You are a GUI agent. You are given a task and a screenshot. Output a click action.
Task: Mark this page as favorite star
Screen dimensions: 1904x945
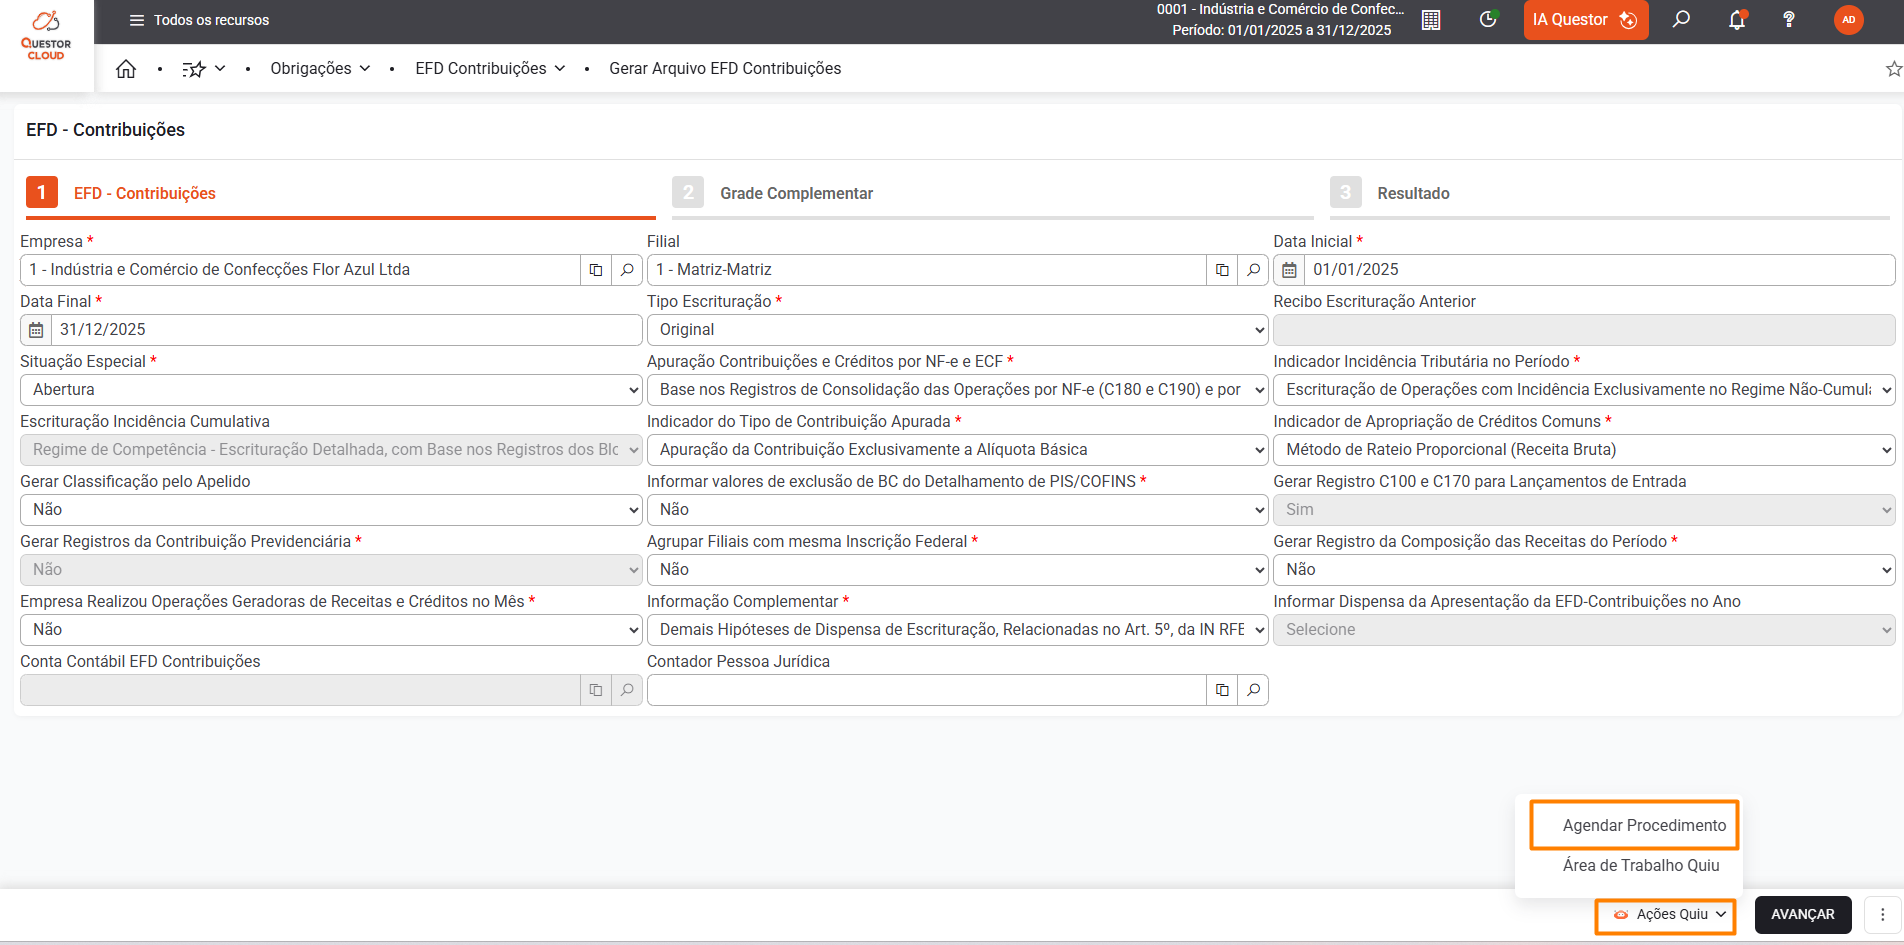(x=1893, y=69)
